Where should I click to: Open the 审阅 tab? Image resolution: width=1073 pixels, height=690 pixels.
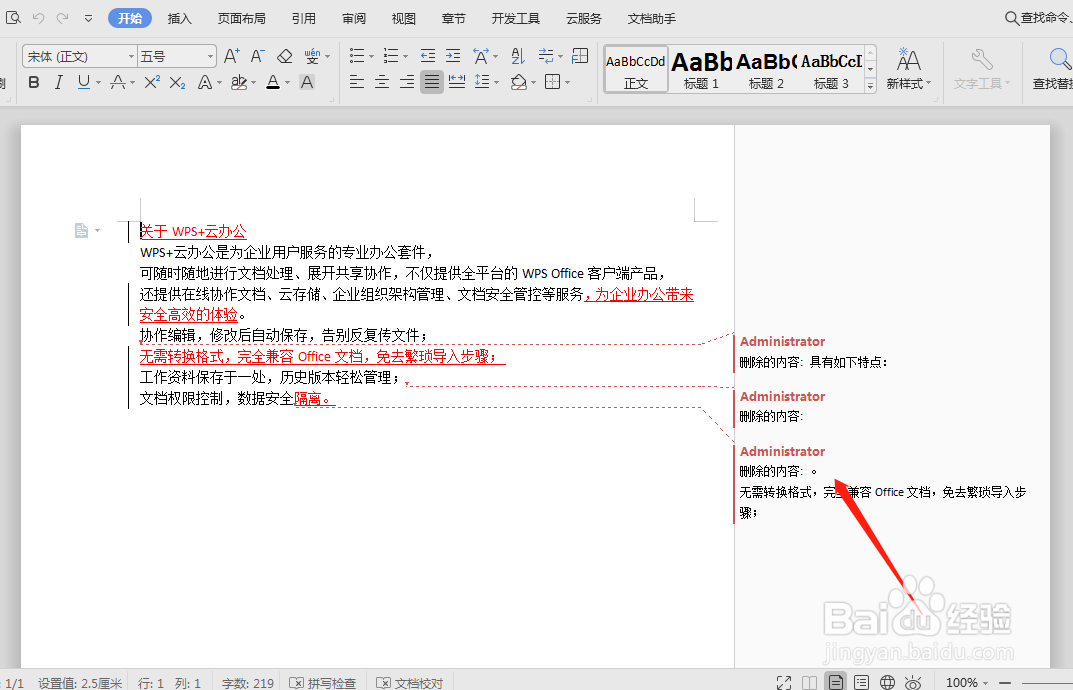[x=354, y=18]
